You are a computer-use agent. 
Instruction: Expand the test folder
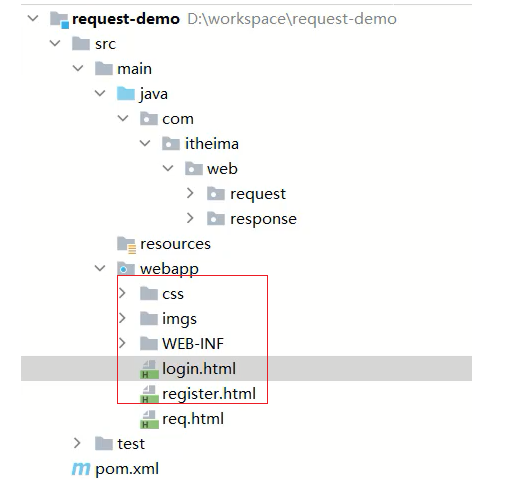click(77, 443)
